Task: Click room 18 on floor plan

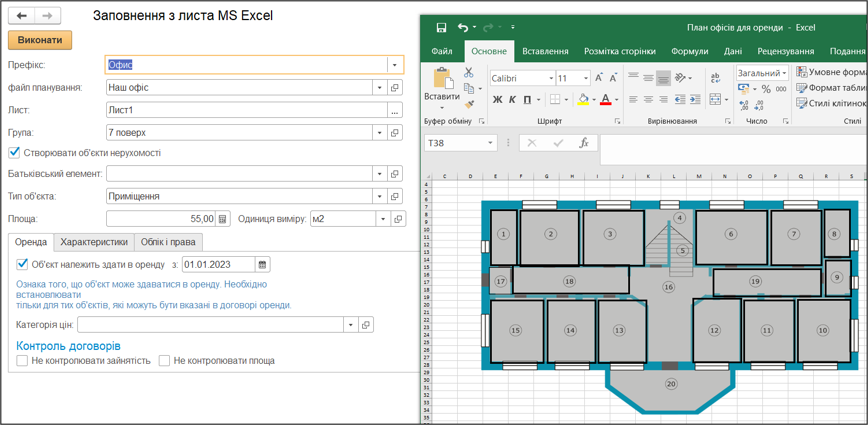Action: pyautogui.click(x=571, y=281)
